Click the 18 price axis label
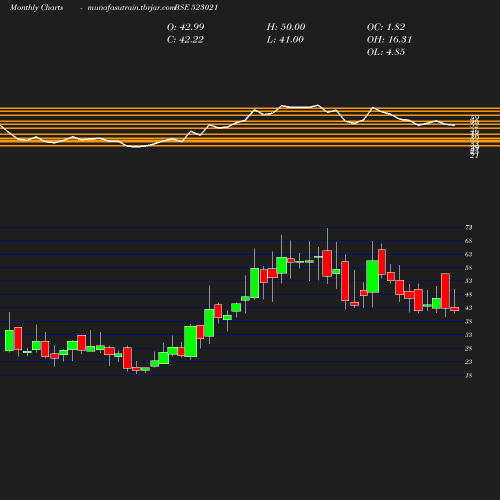 tap(469, 375)
